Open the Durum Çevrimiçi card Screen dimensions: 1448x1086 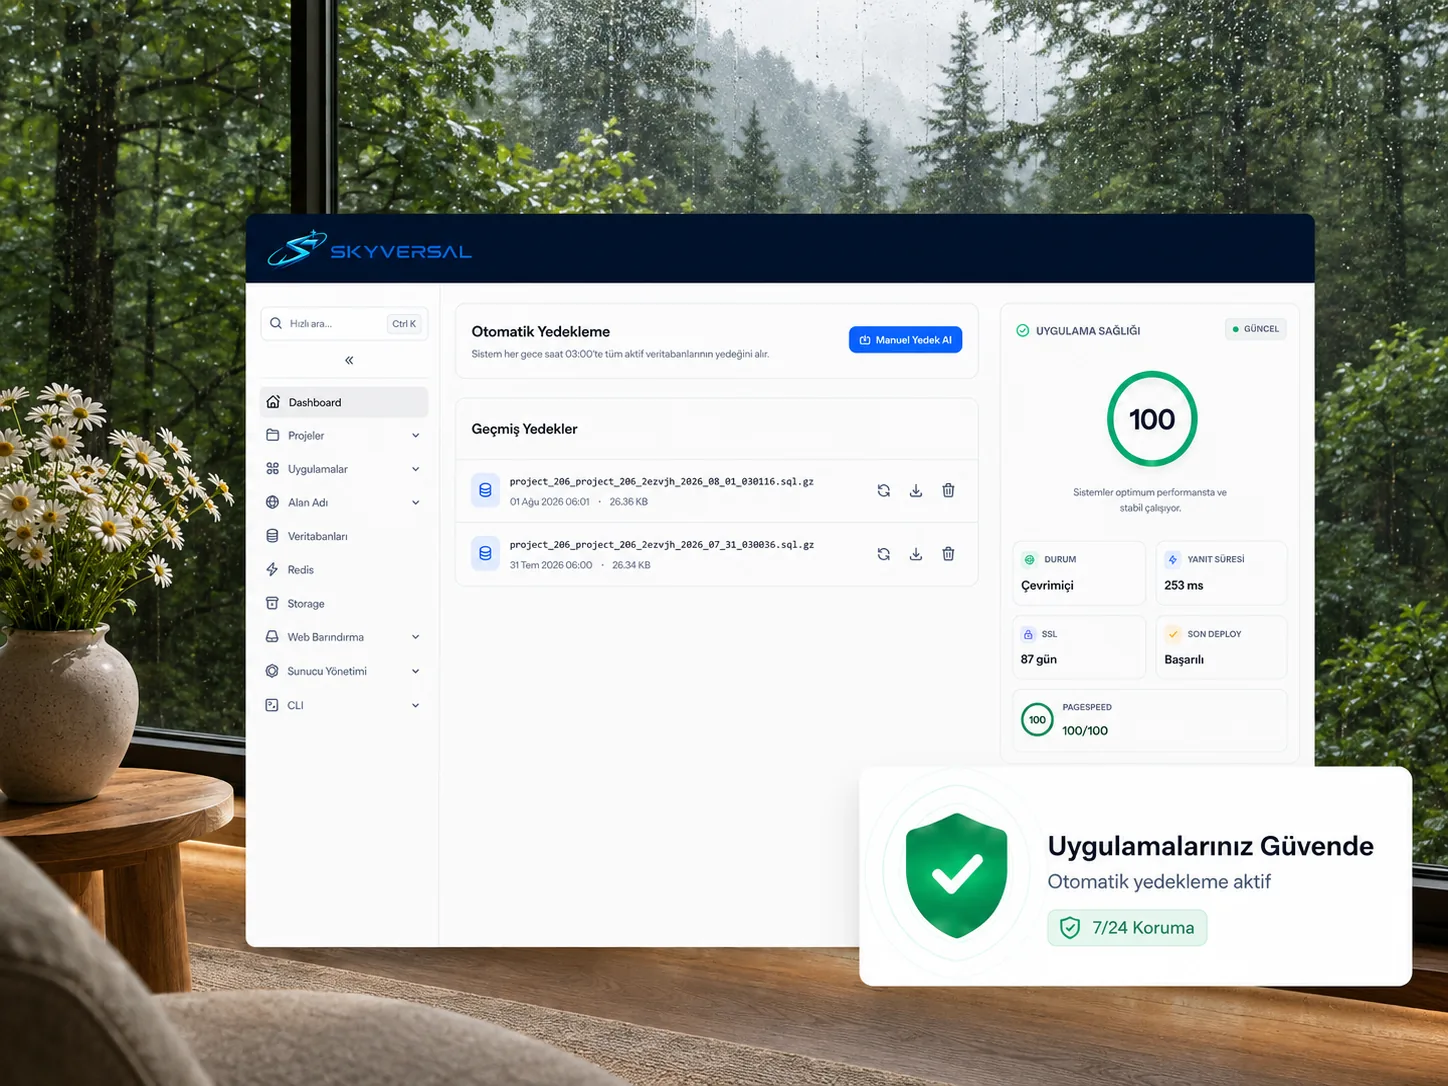[x=1079, y=573]
